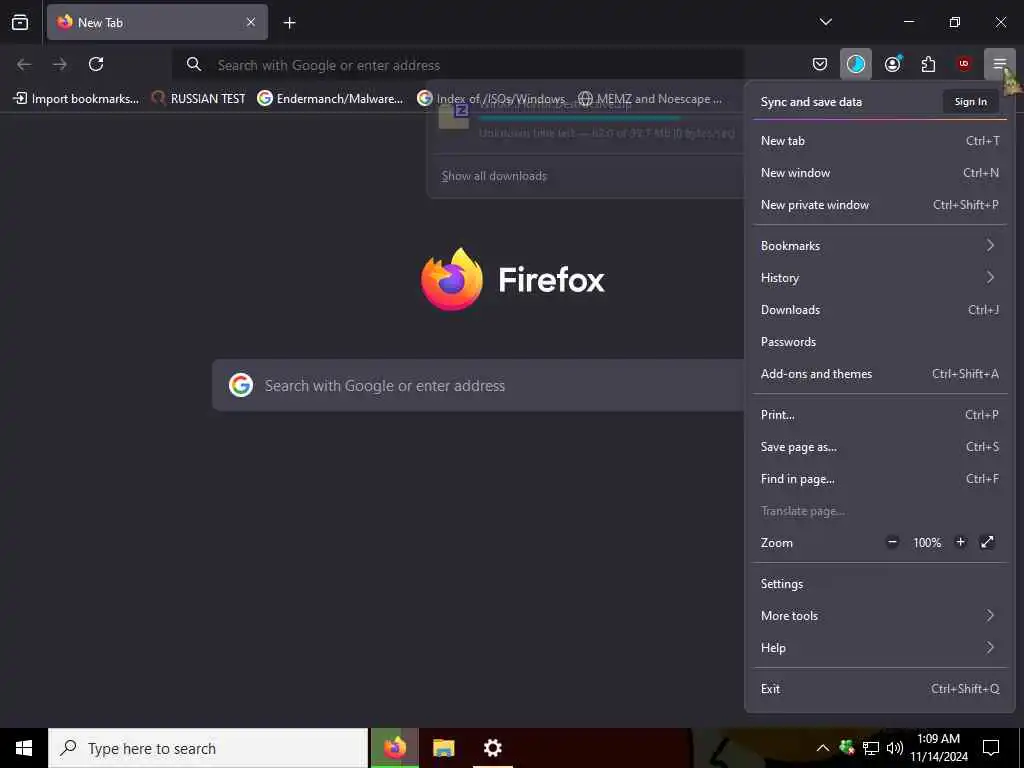Open the MEMZ and Noescape bookmark
Viewport: 1024px width, 768px height.
650,99
